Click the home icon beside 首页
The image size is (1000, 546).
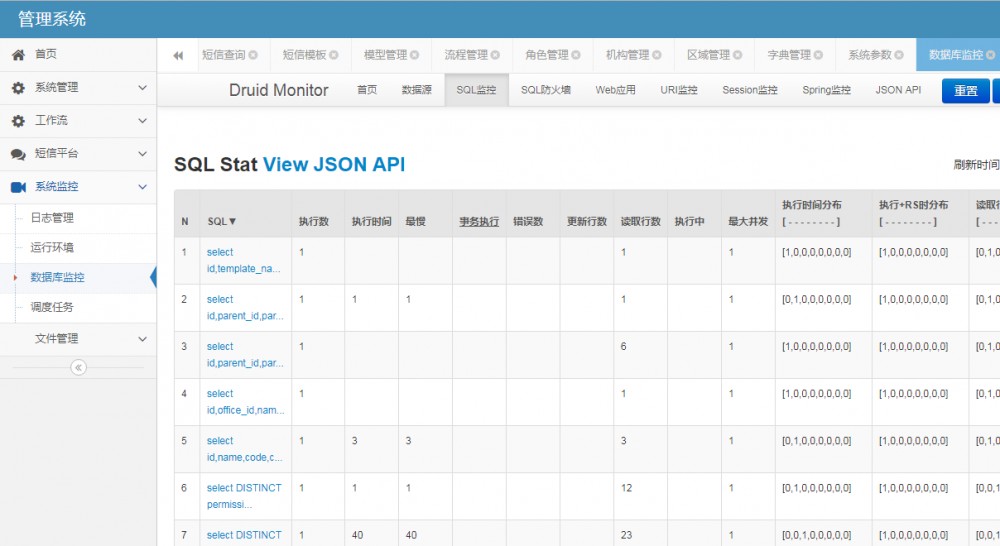[18, 55]
